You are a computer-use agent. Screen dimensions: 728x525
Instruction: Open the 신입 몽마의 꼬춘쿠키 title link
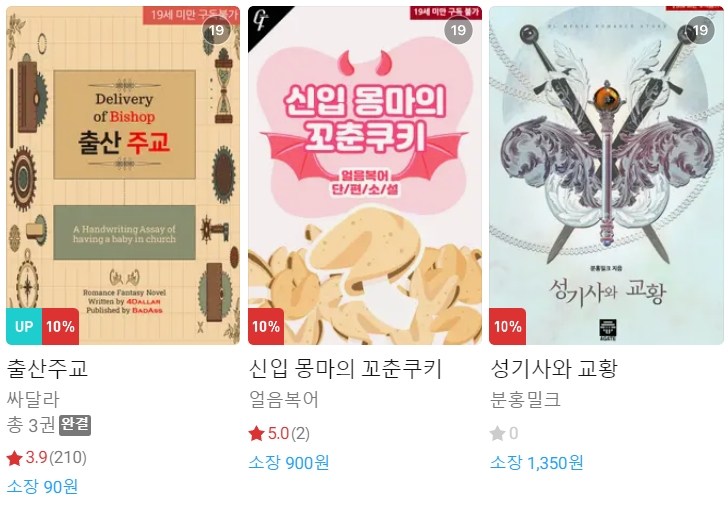pos(345,369)
